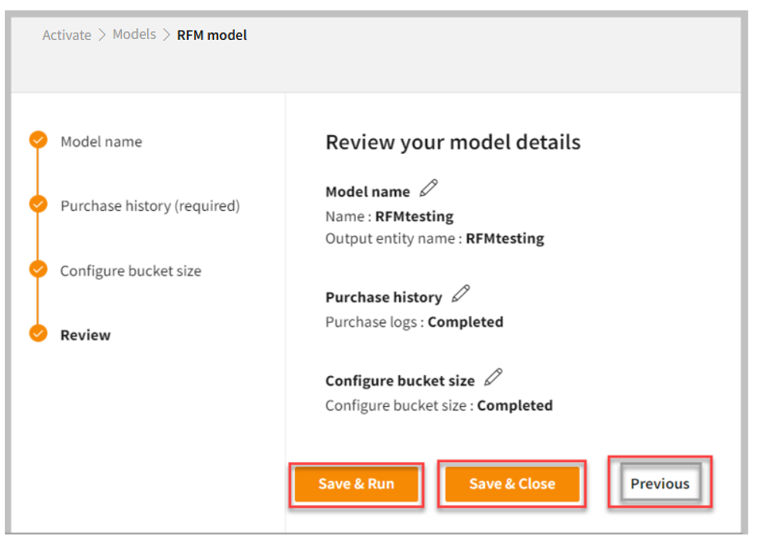
Task: Jump to the Model name wizard step
Action: pos(101,142)
